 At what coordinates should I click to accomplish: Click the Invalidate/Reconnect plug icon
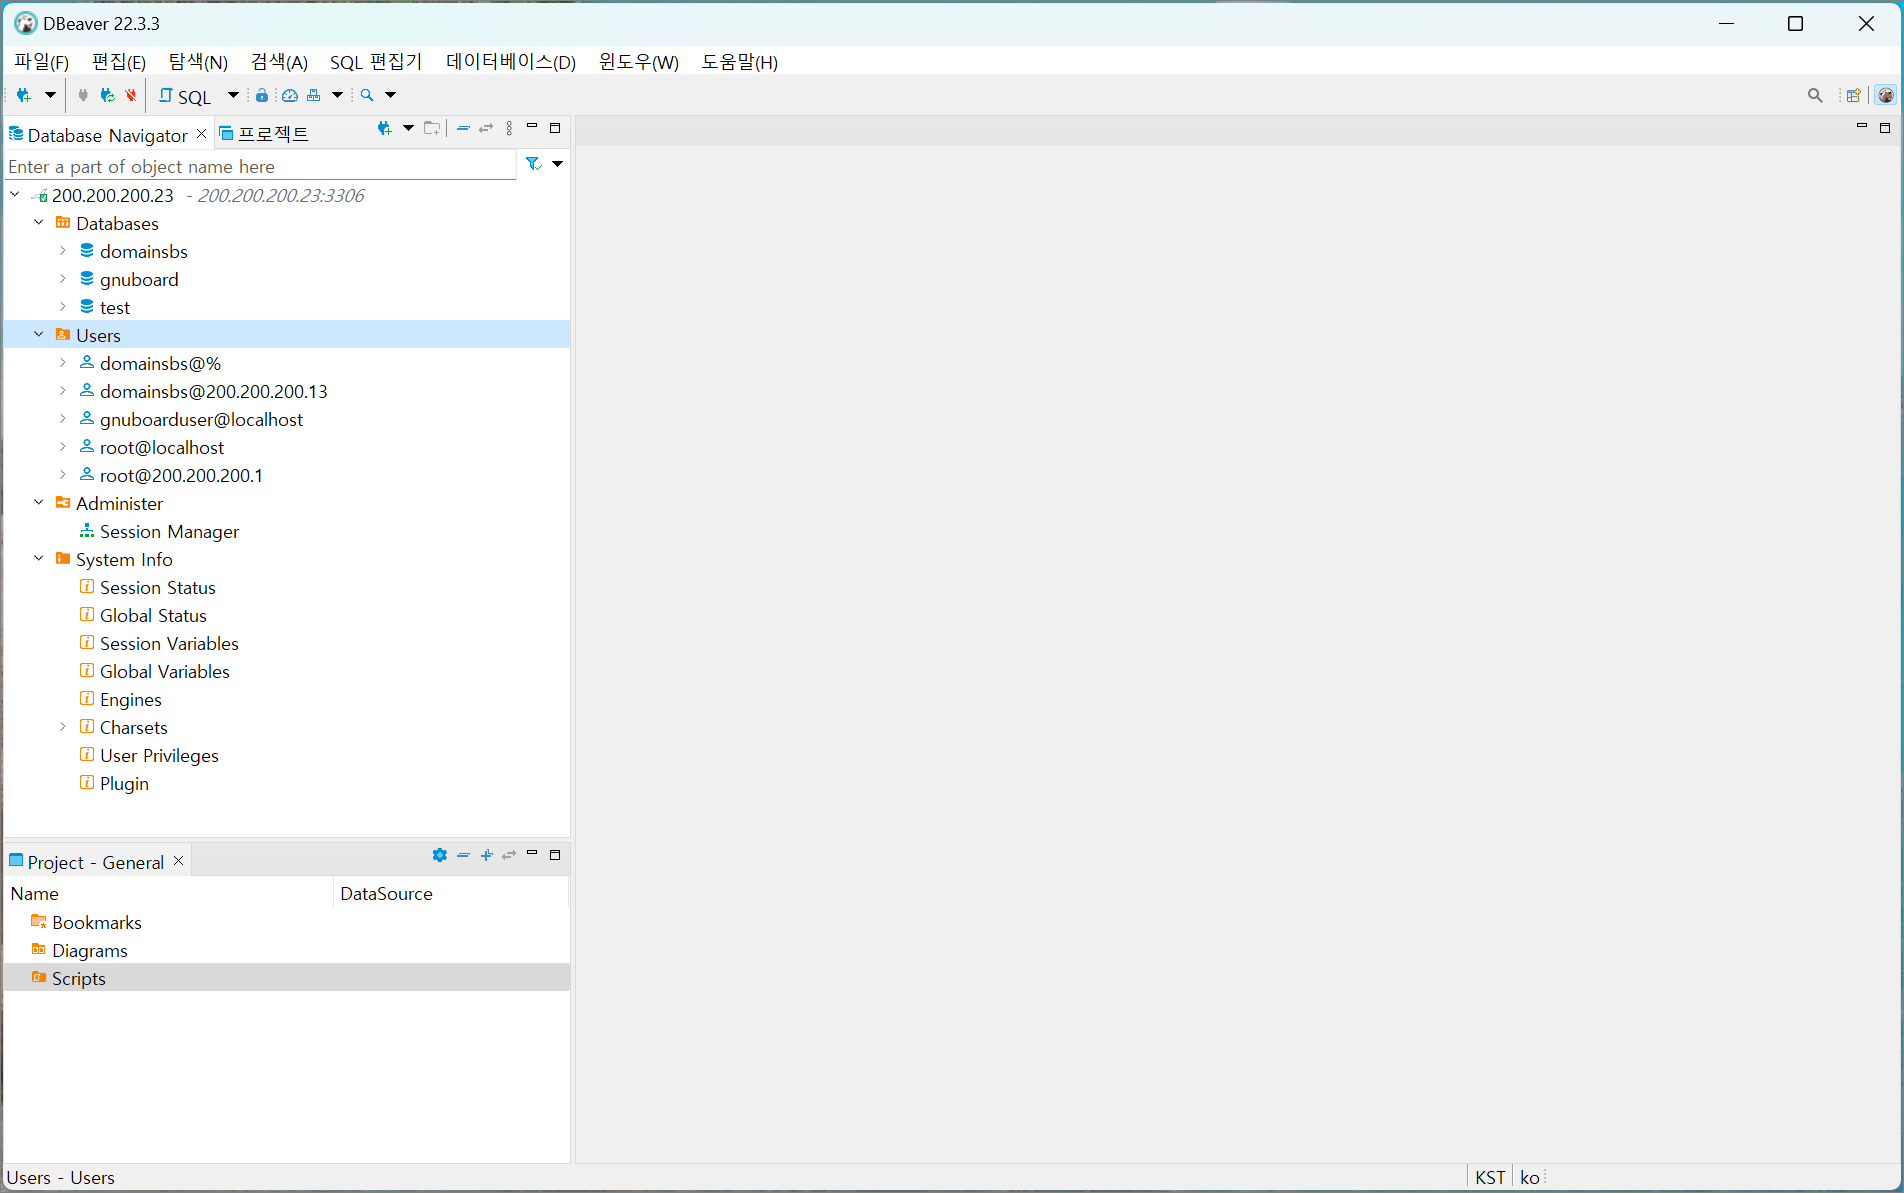pyautogui.click(x=107, y=95)
